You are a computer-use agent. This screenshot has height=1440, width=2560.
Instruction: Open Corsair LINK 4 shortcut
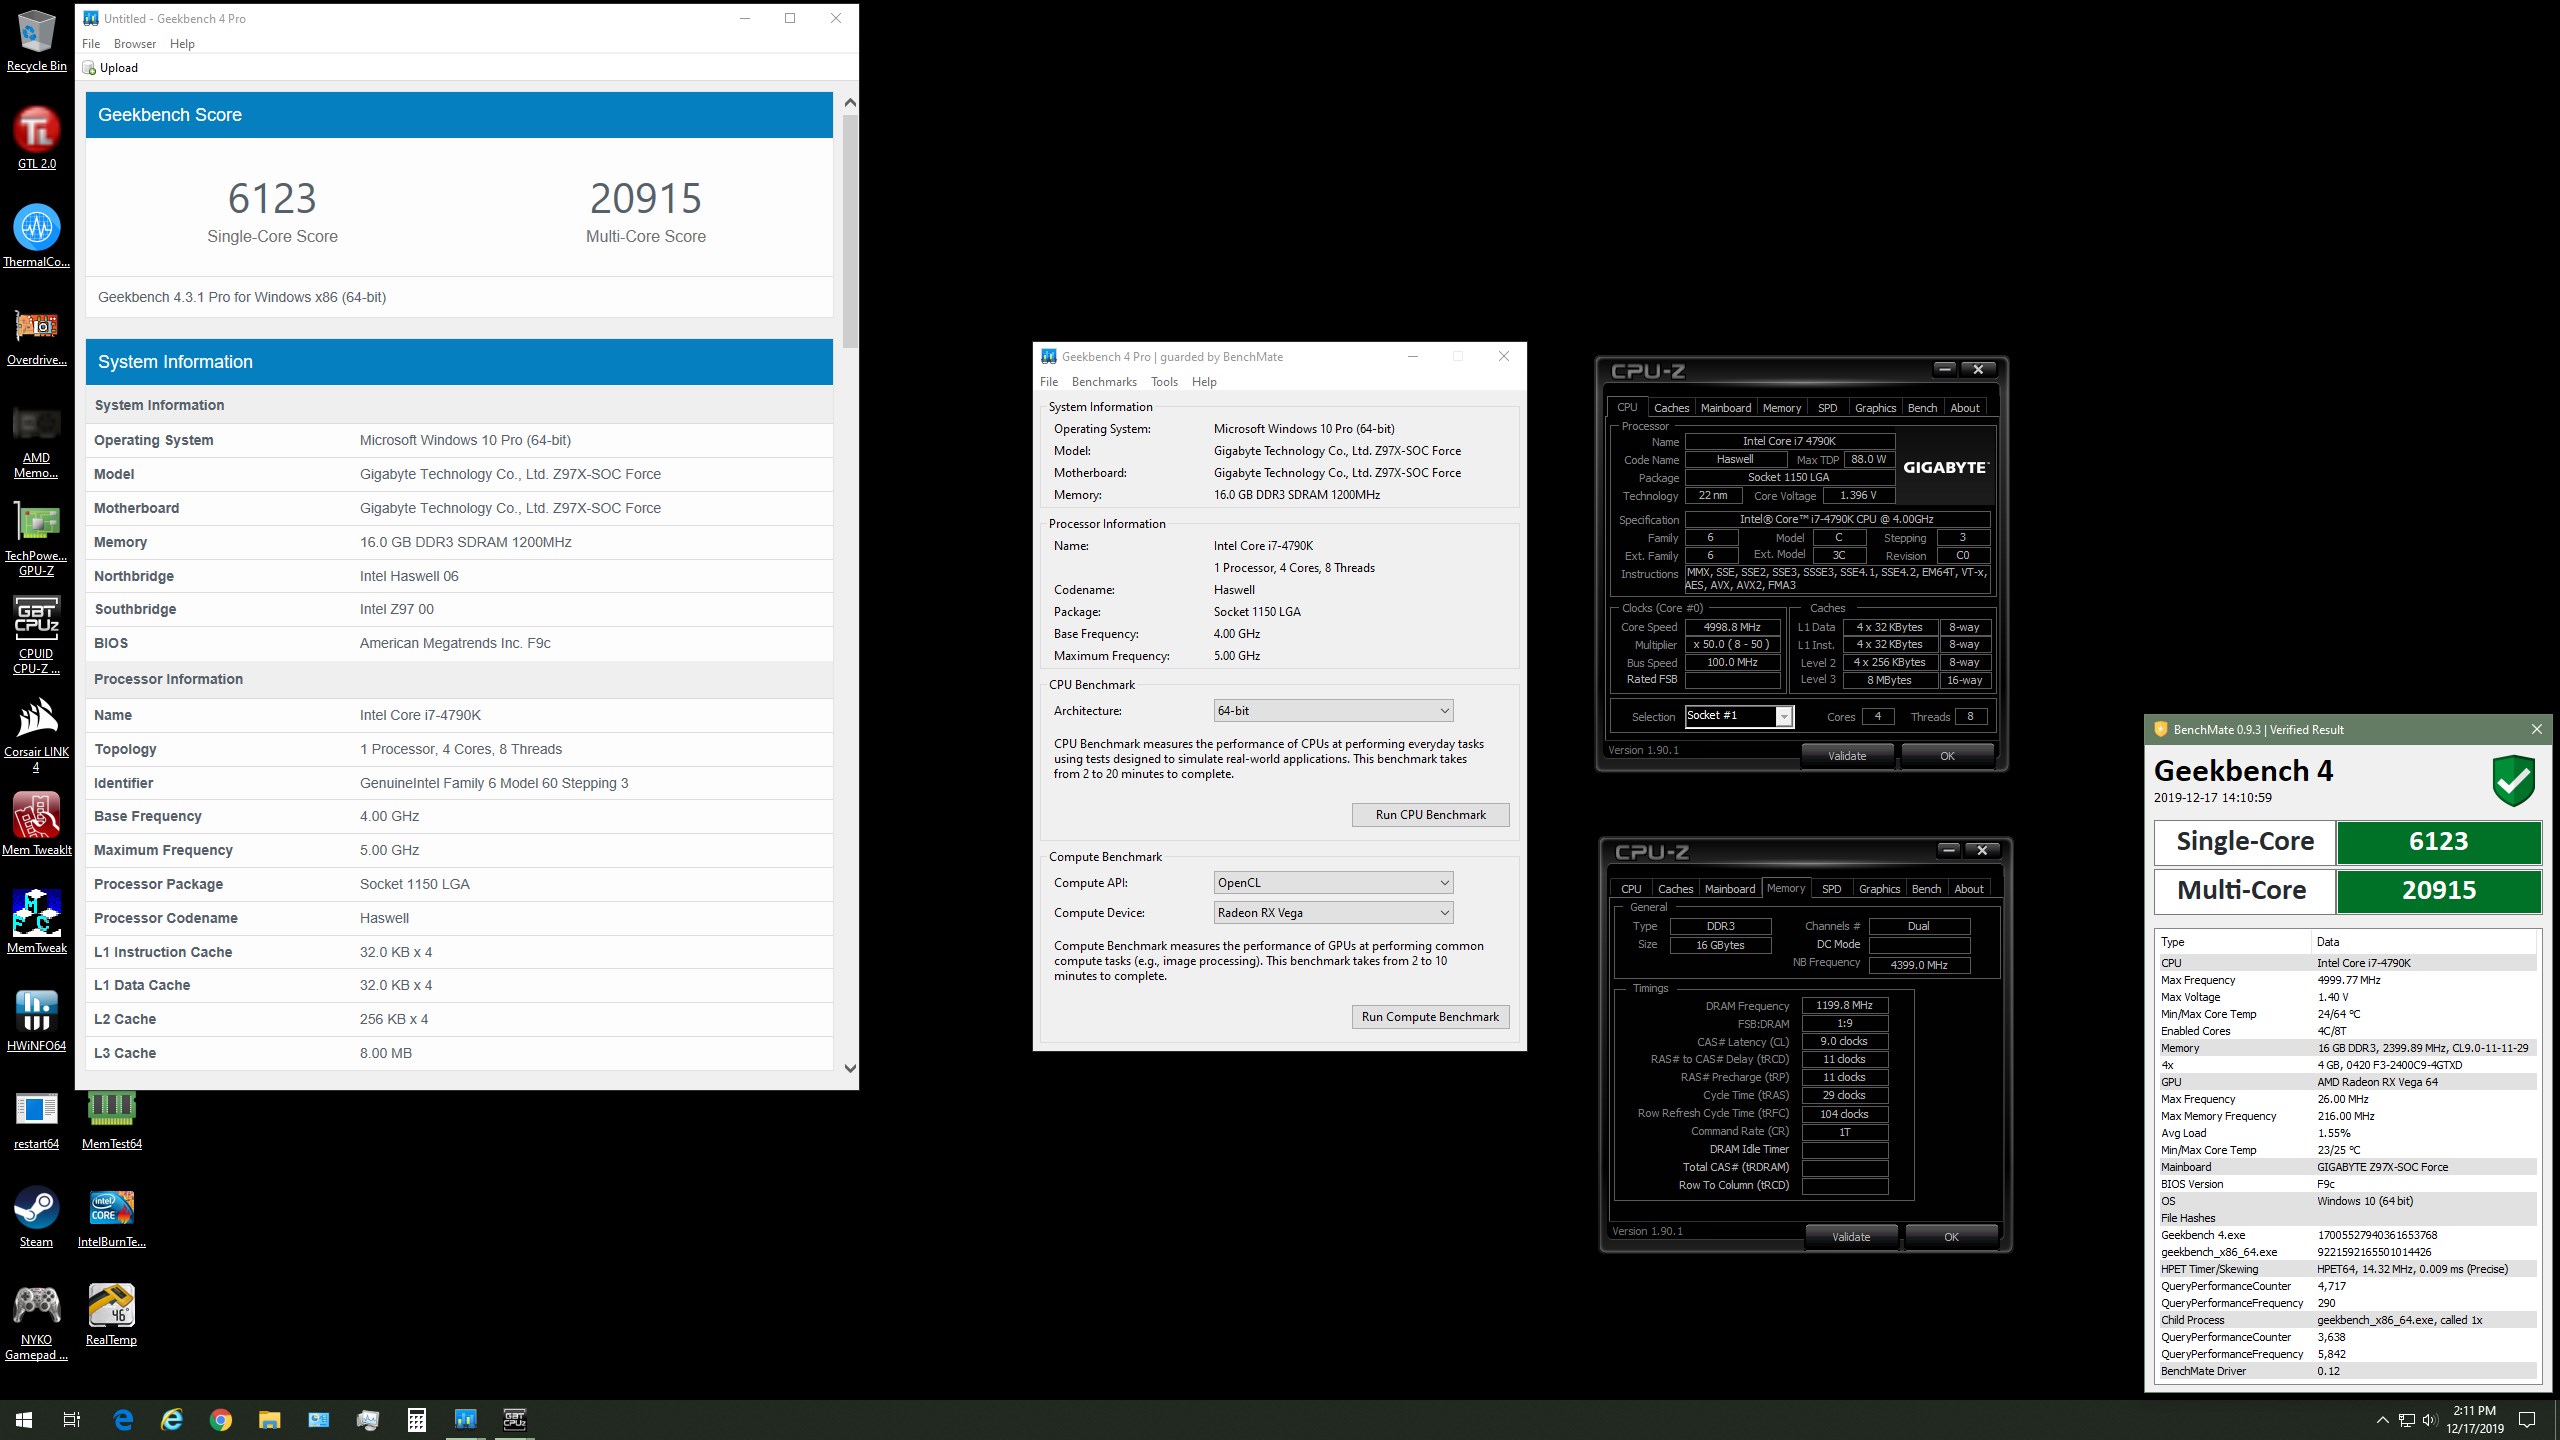[37, 734]
